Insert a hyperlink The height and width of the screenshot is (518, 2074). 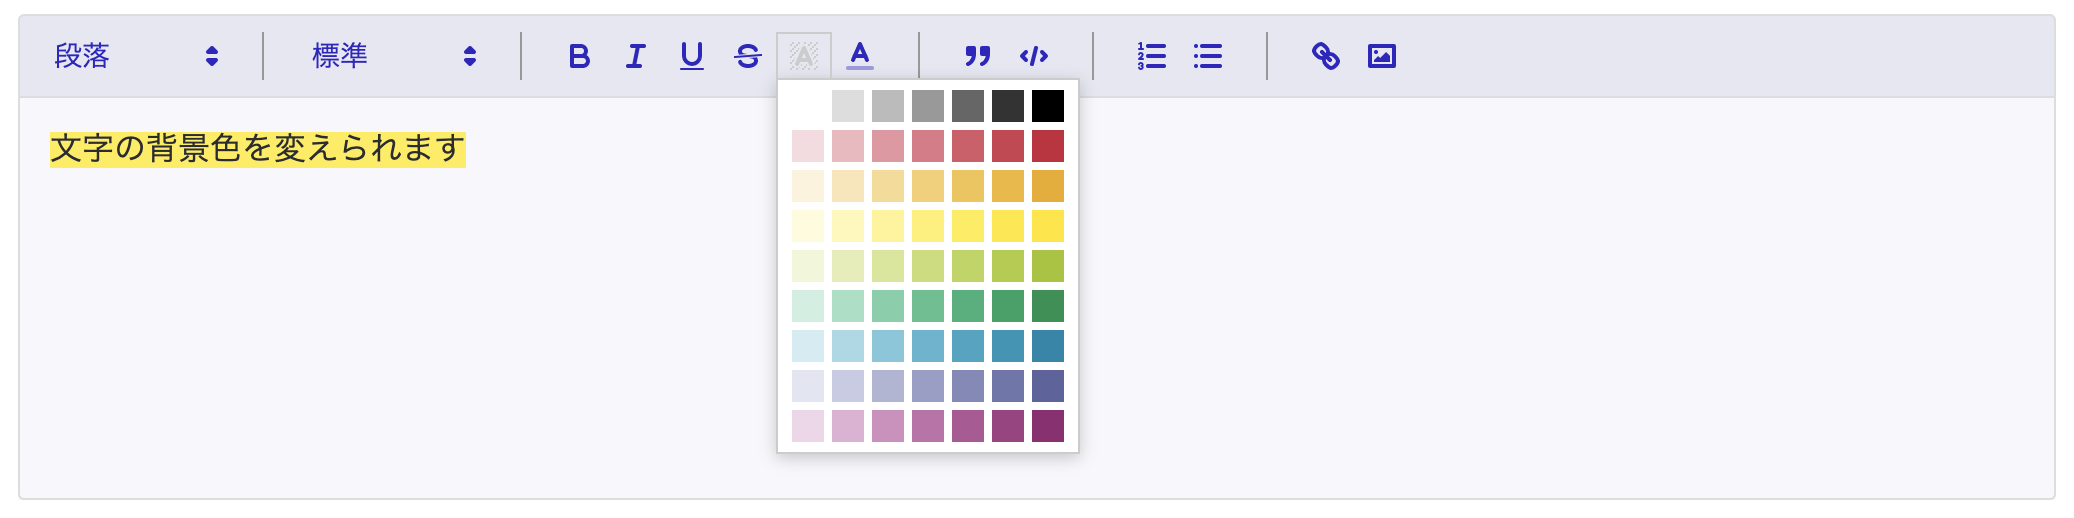tap(1325, 56)
